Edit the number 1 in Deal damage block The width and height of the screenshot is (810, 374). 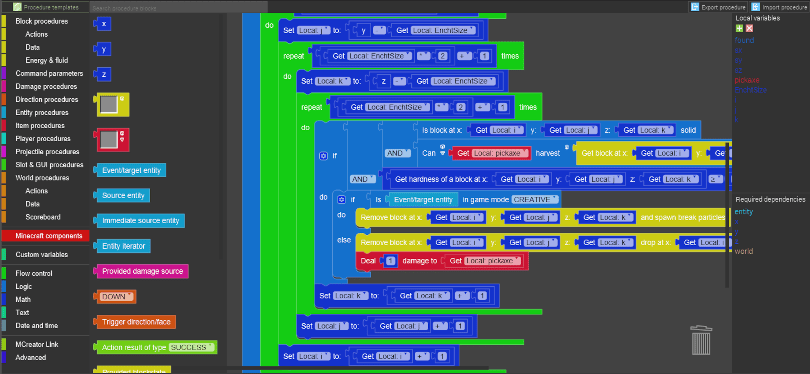[391, 261]
